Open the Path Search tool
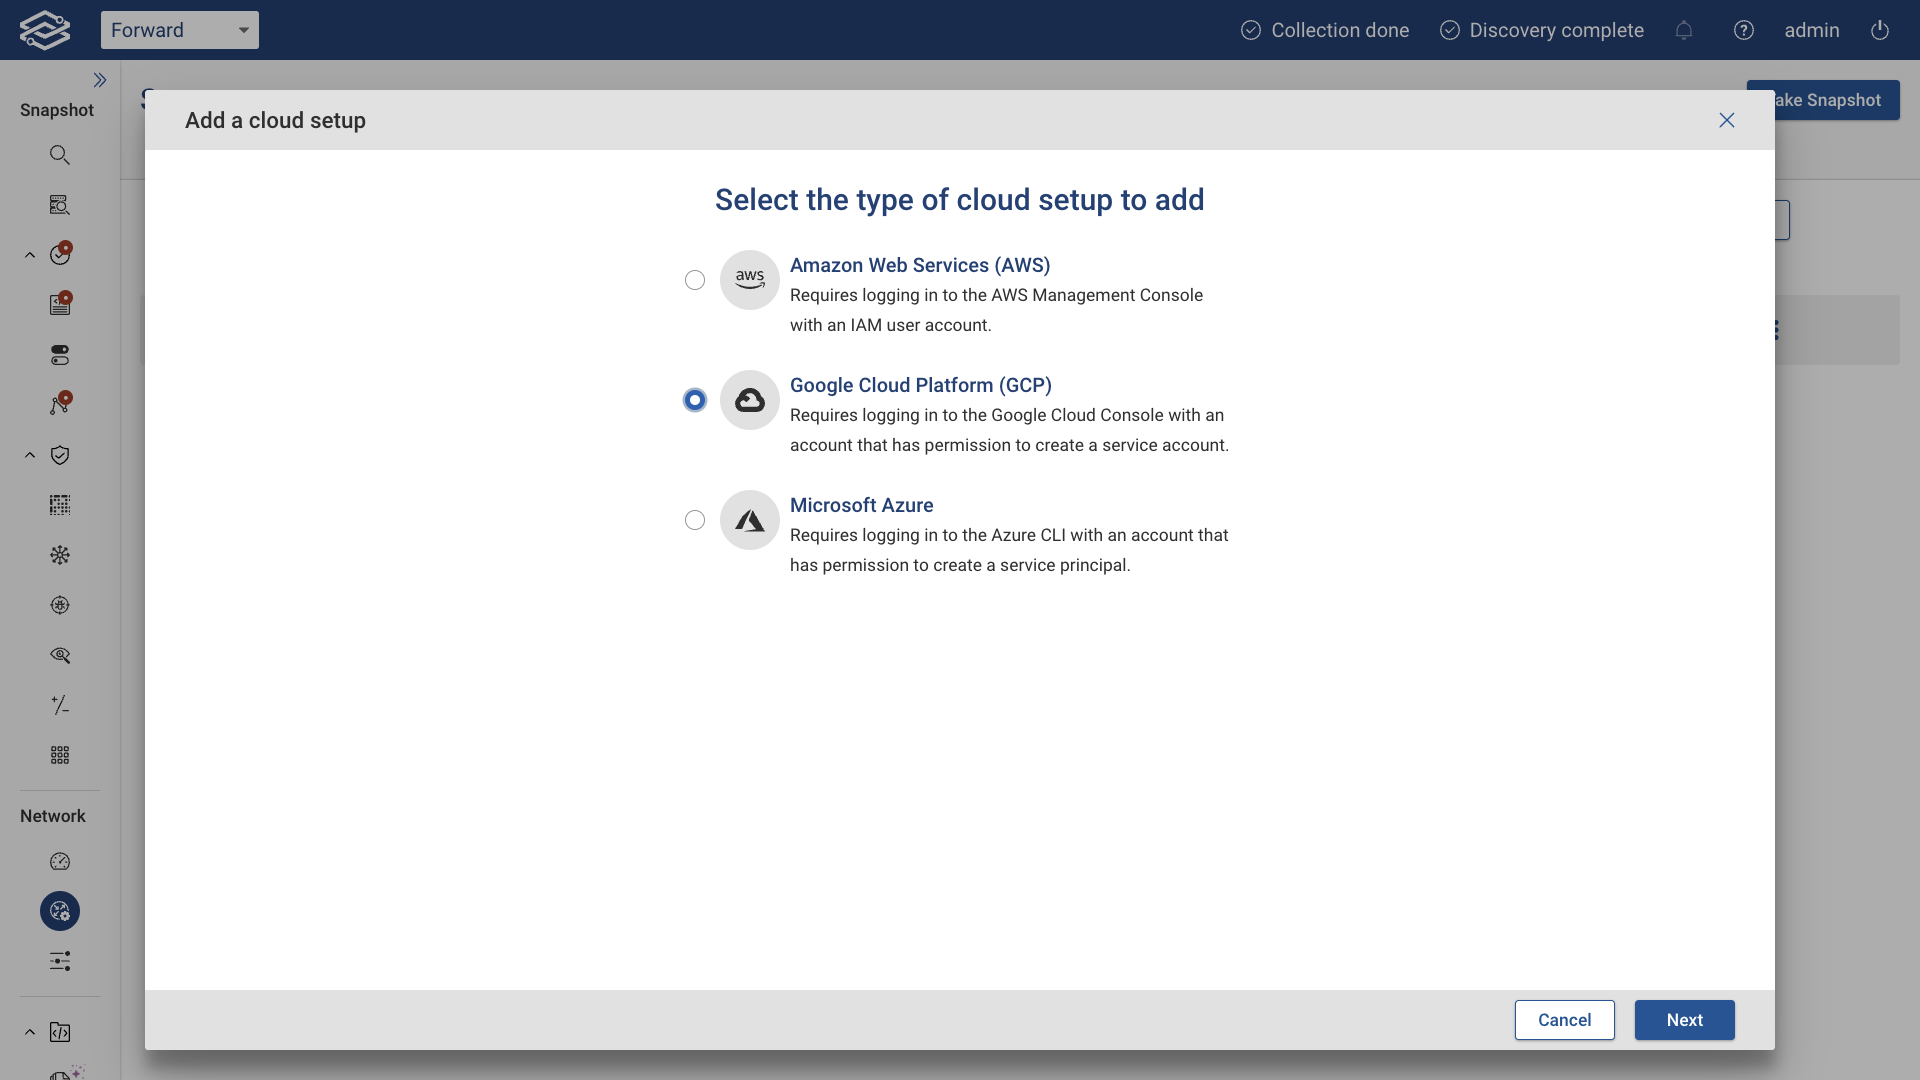This screenshot has width=1920, height=1080. coord(60,204)
